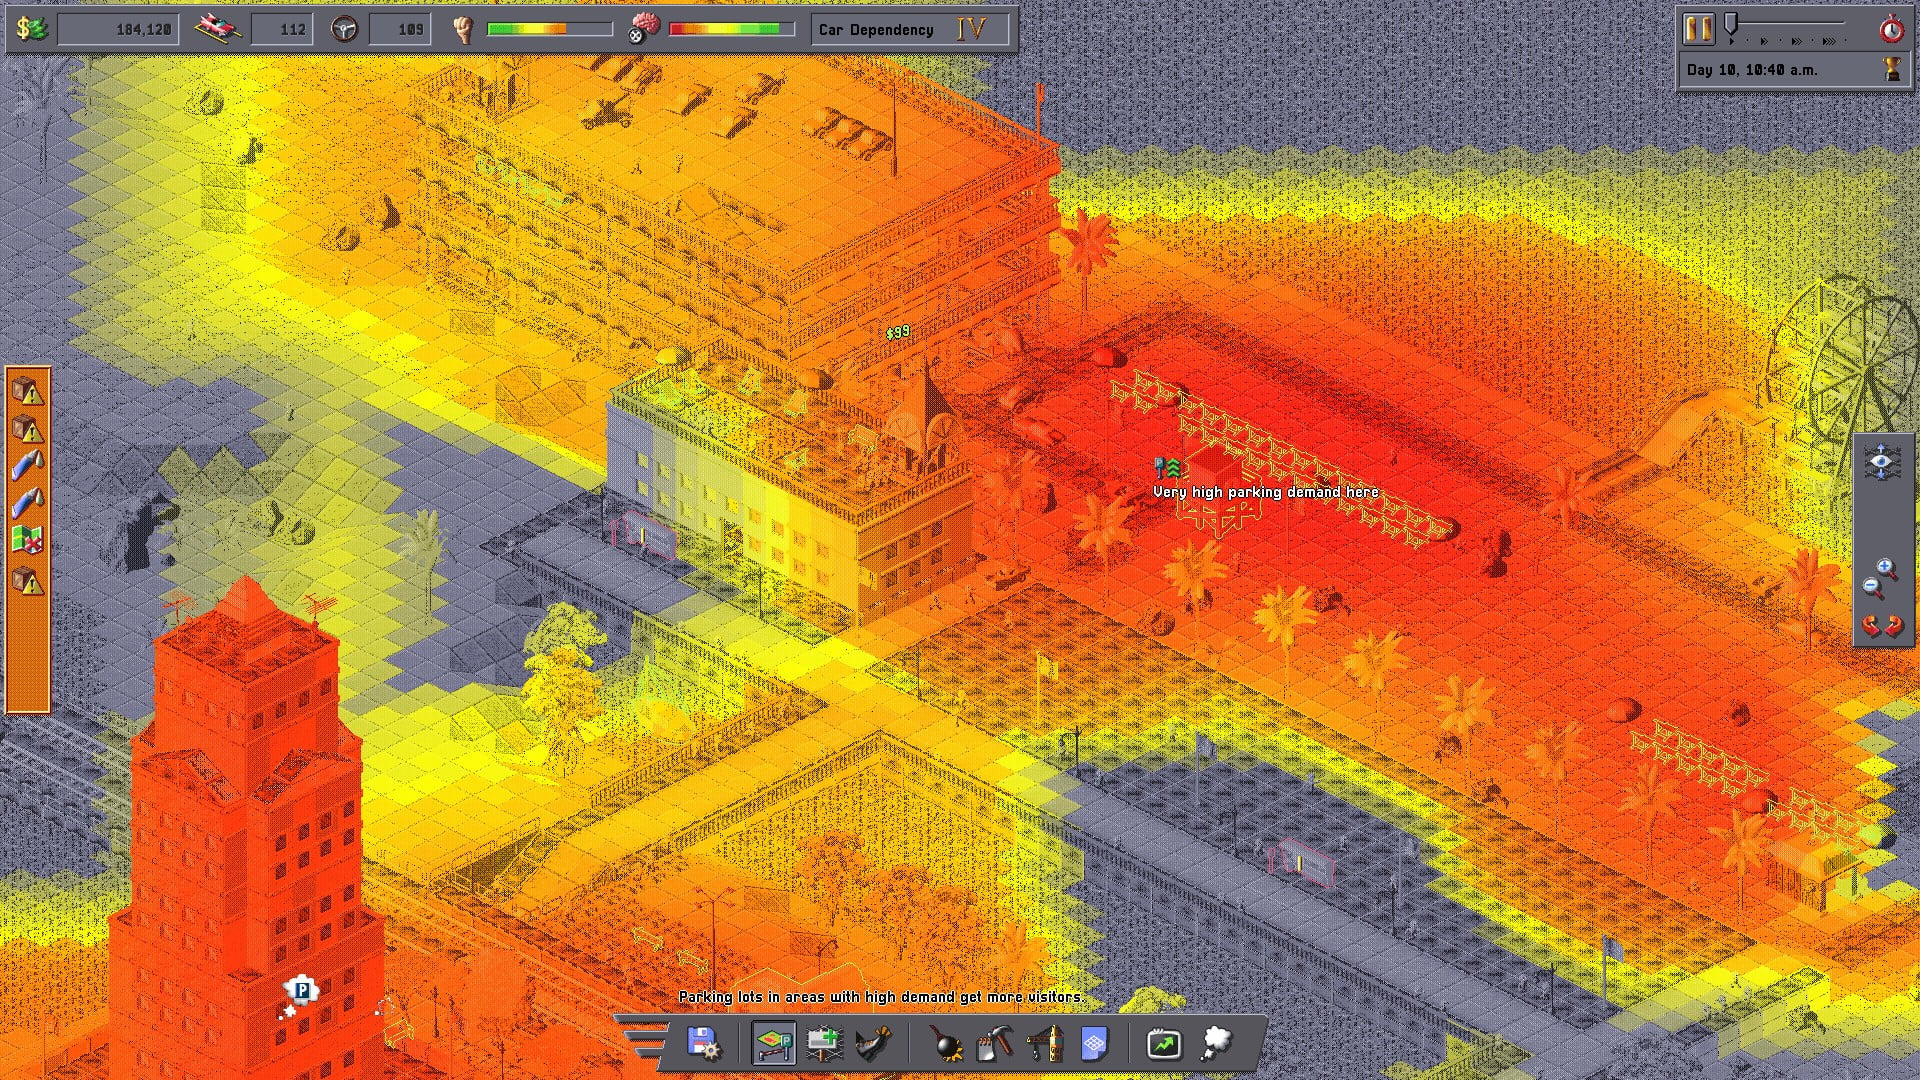The image size is (1920, 1080).
Task: Open the second warning box notification
Action: [x=28, y=429]
